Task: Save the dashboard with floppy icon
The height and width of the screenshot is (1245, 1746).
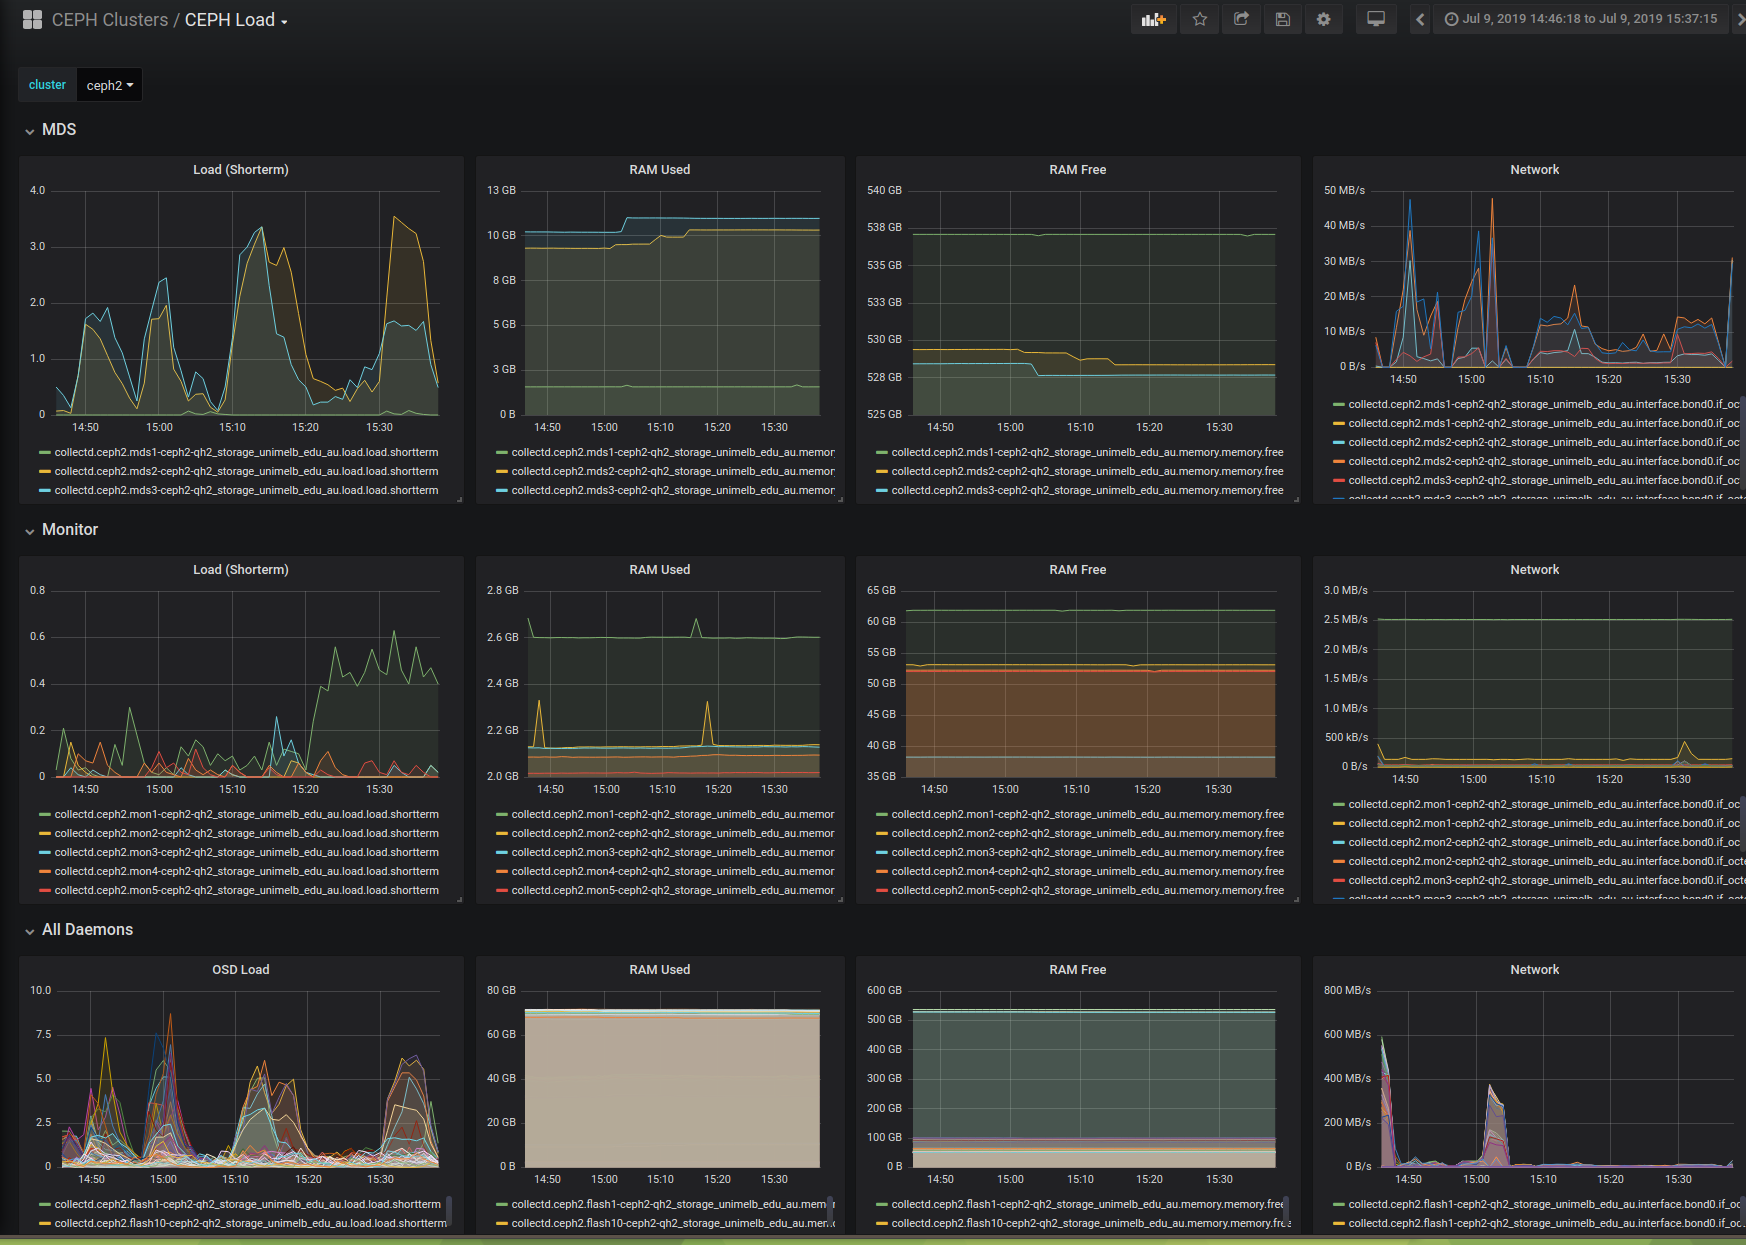Action: coord(1283,19)
